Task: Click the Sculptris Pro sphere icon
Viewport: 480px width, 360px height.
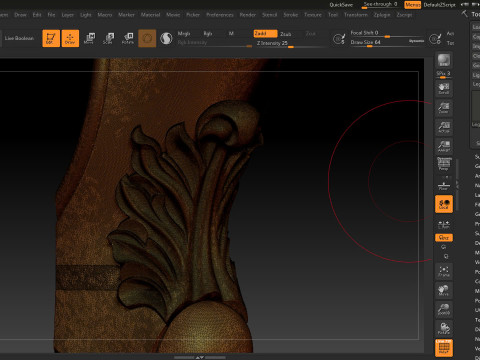Action: click(166, 39)
